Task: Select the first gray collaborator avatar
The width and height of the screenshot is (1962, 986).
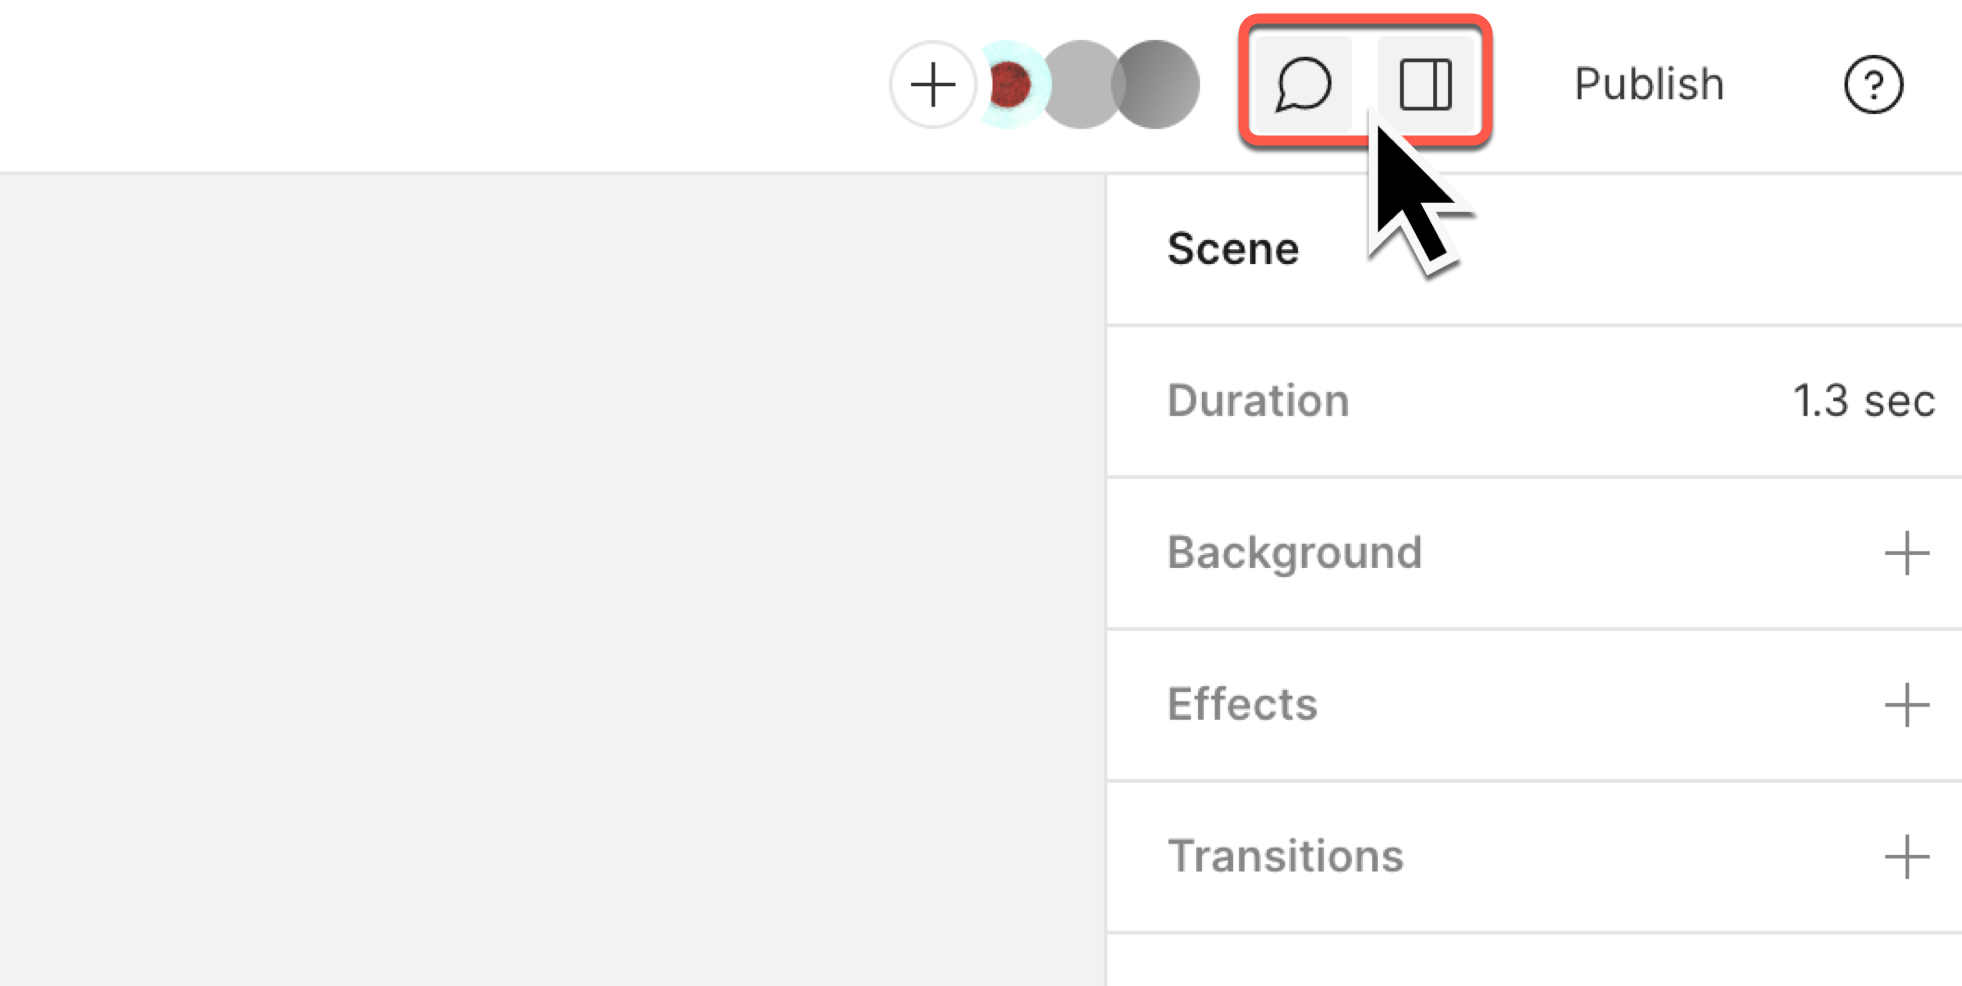Action: 1082,84
